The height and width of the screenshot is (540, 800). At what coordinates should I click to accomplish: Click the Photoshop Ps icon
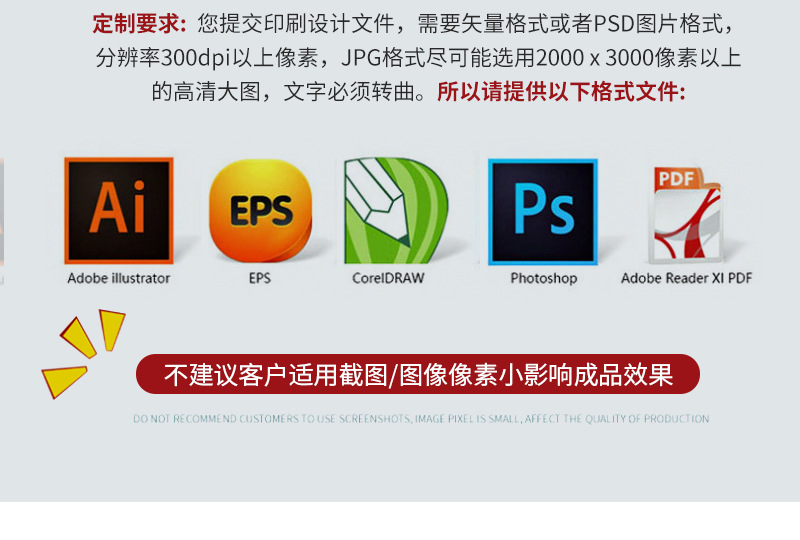pyautogui.click(x=543, y=212)
